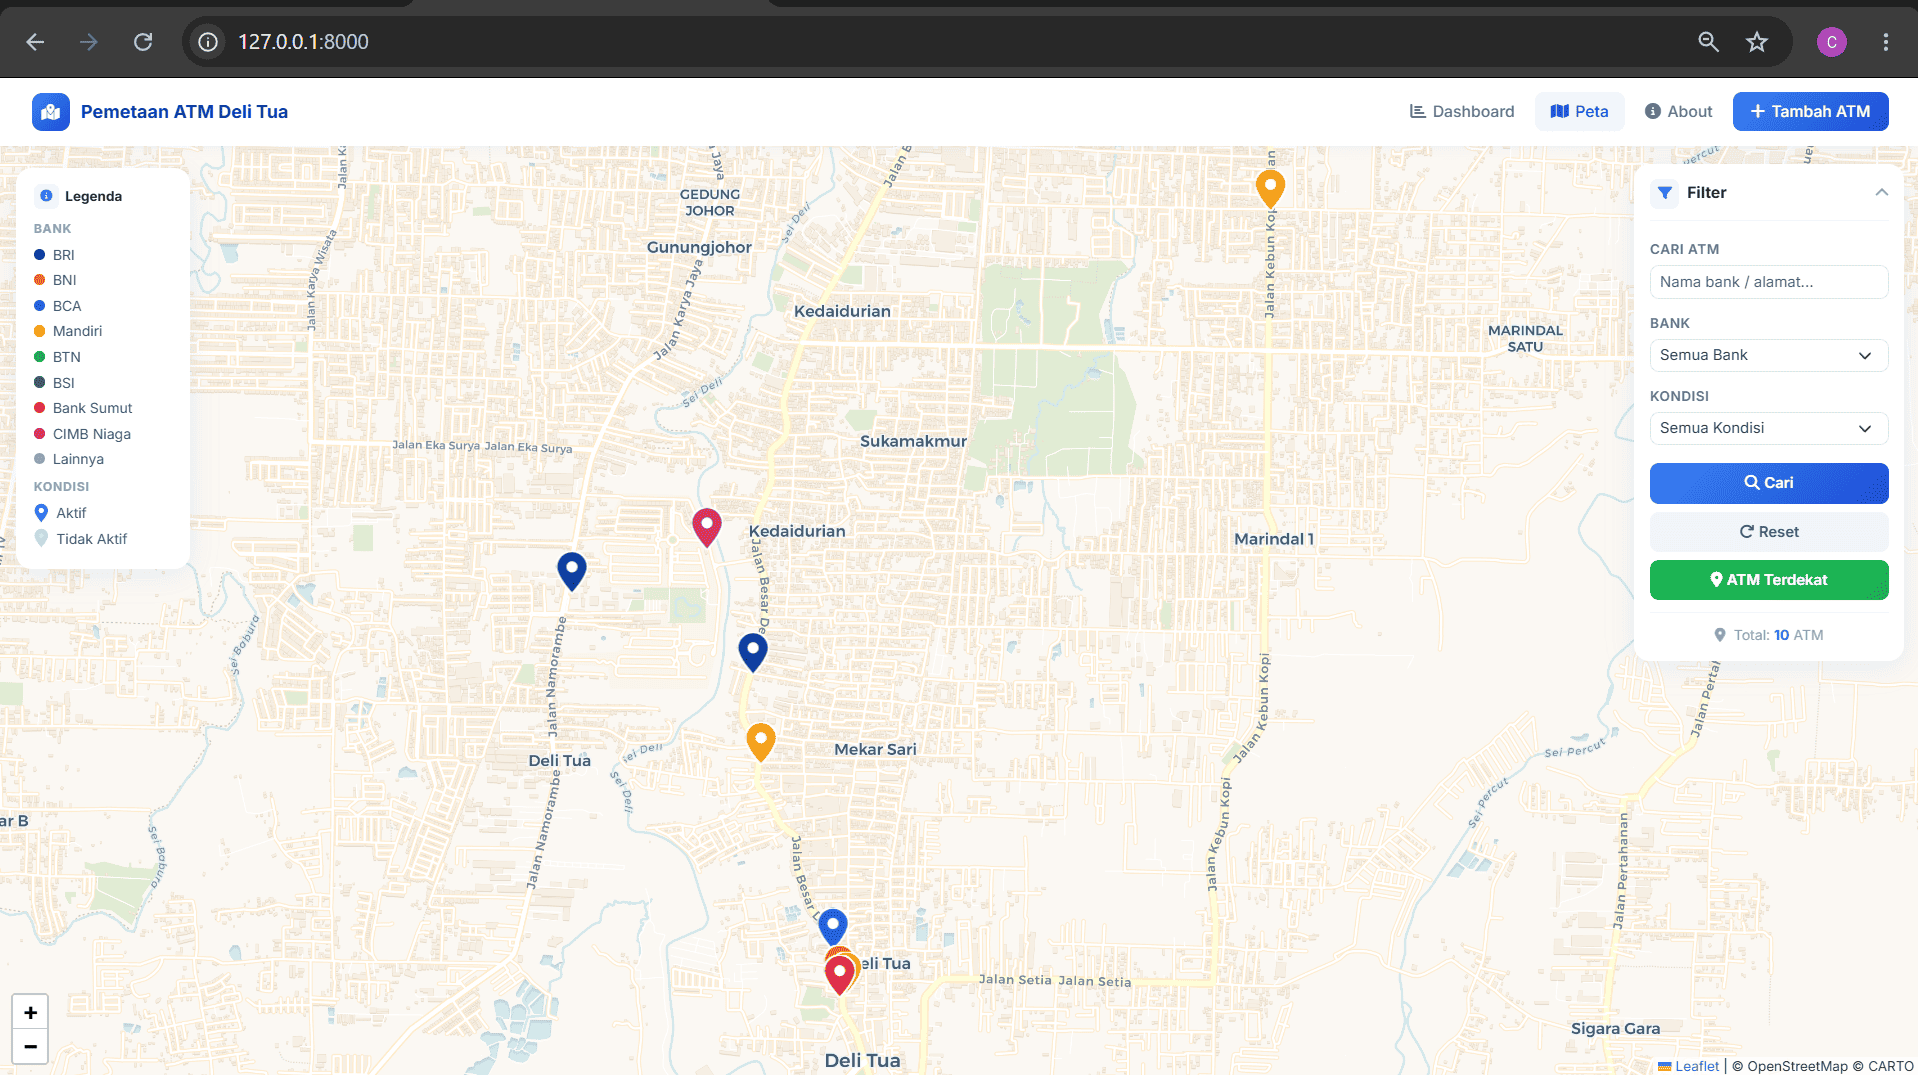Bookmark this page with star icon

pyautogui.click(x=1757, y=42)
